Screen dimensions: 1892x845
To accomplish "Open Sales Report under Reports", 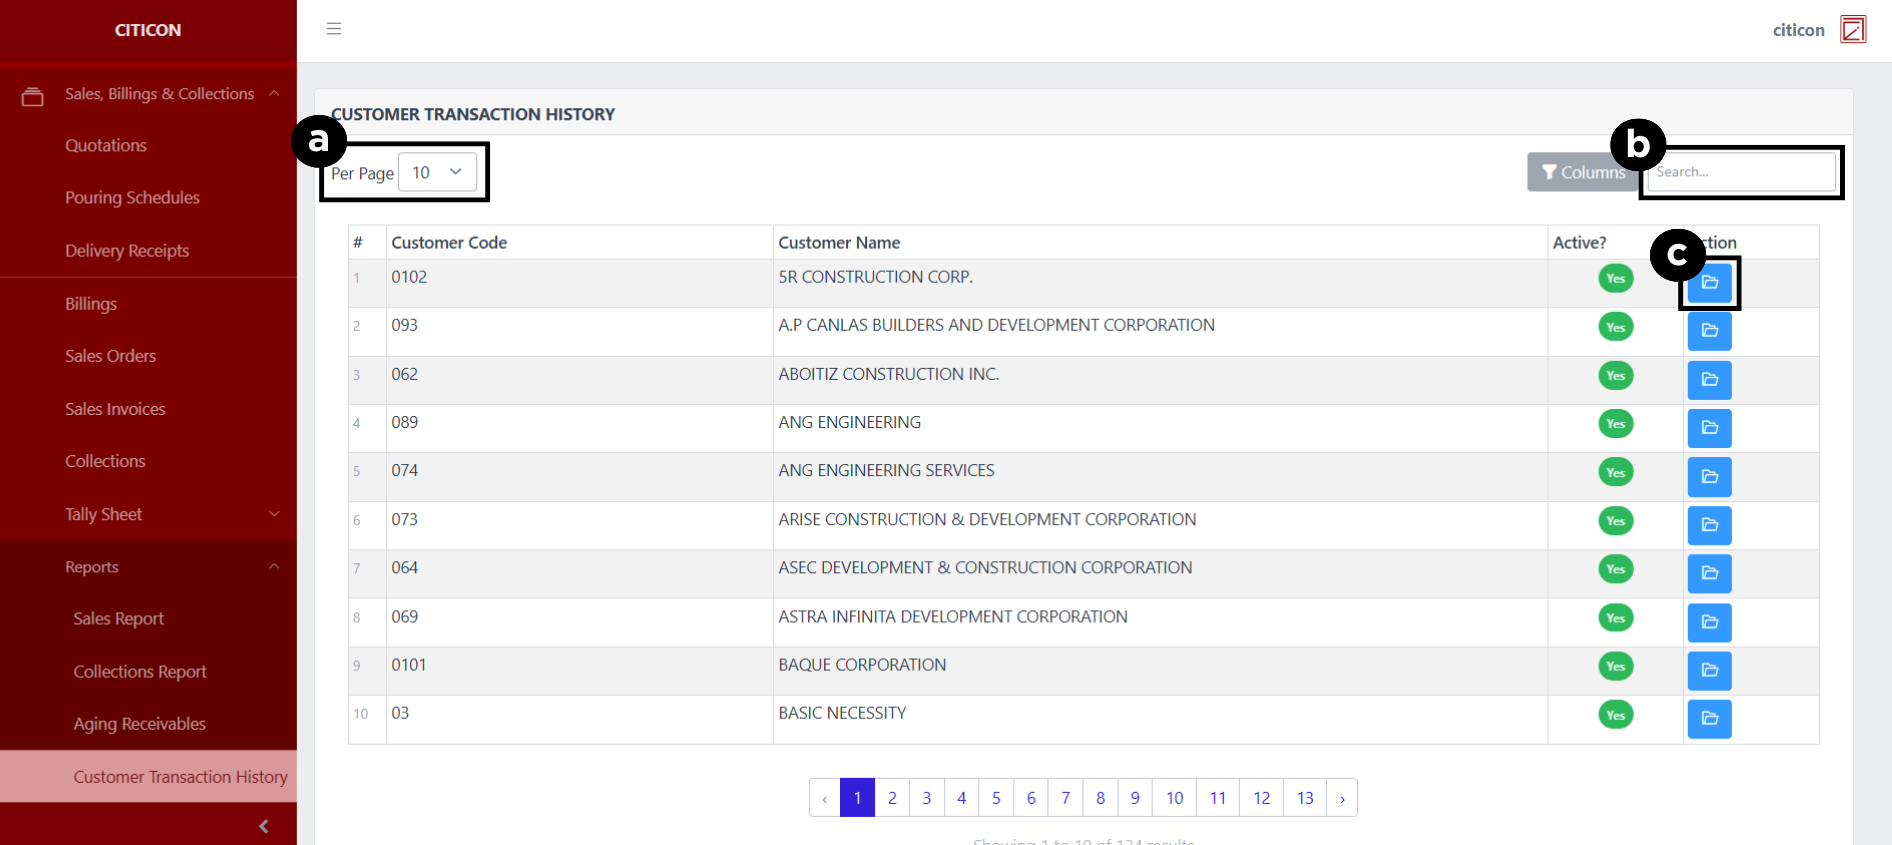I will [118, 619].
